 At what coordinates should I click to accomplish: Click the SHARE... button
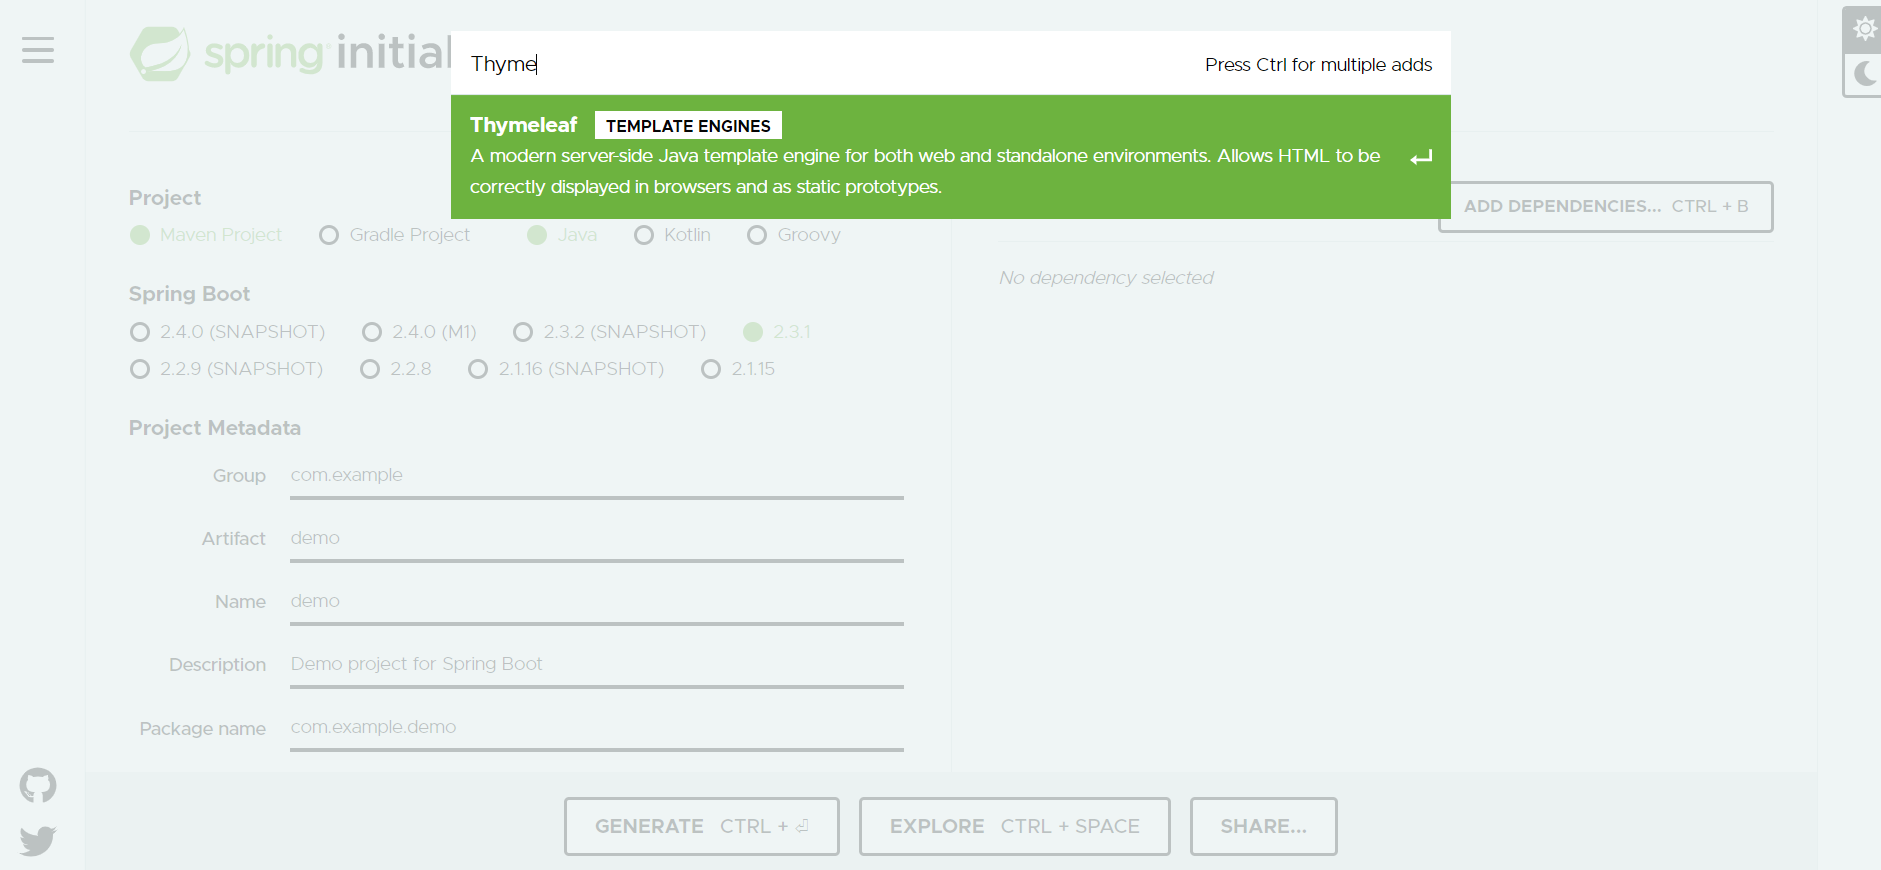click(x=1264, y=826)
